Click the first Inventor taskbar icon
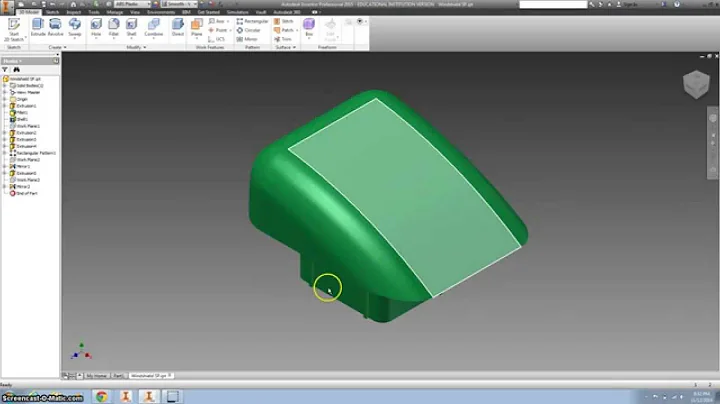 tap(125, 396)
